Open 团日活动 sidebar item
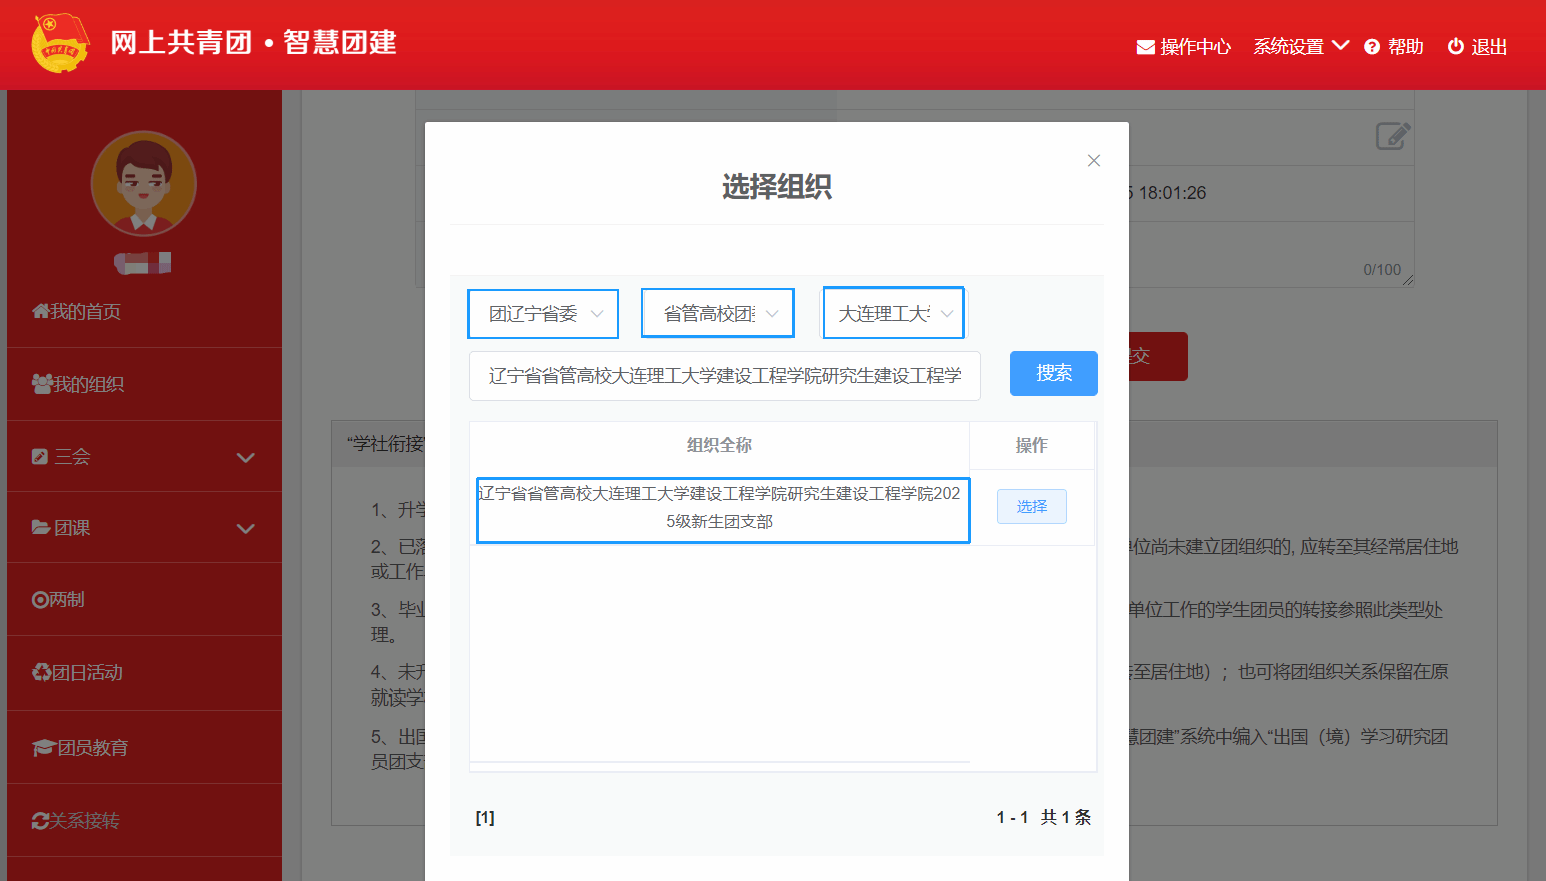1546x881 pixels. point(78,673)
